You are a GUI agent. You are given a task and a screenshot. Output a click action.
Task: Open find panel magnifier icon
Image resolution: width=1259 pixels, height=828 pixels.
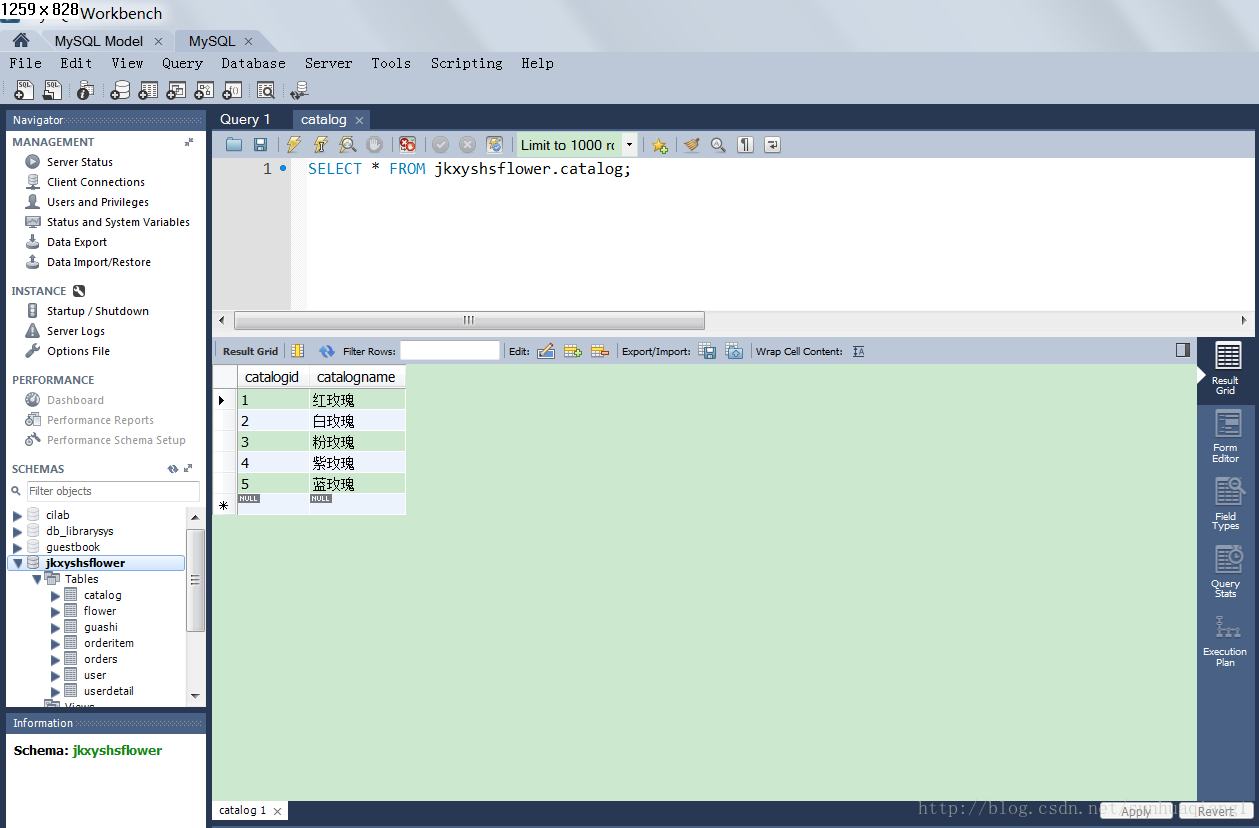[x=718, y=145]
